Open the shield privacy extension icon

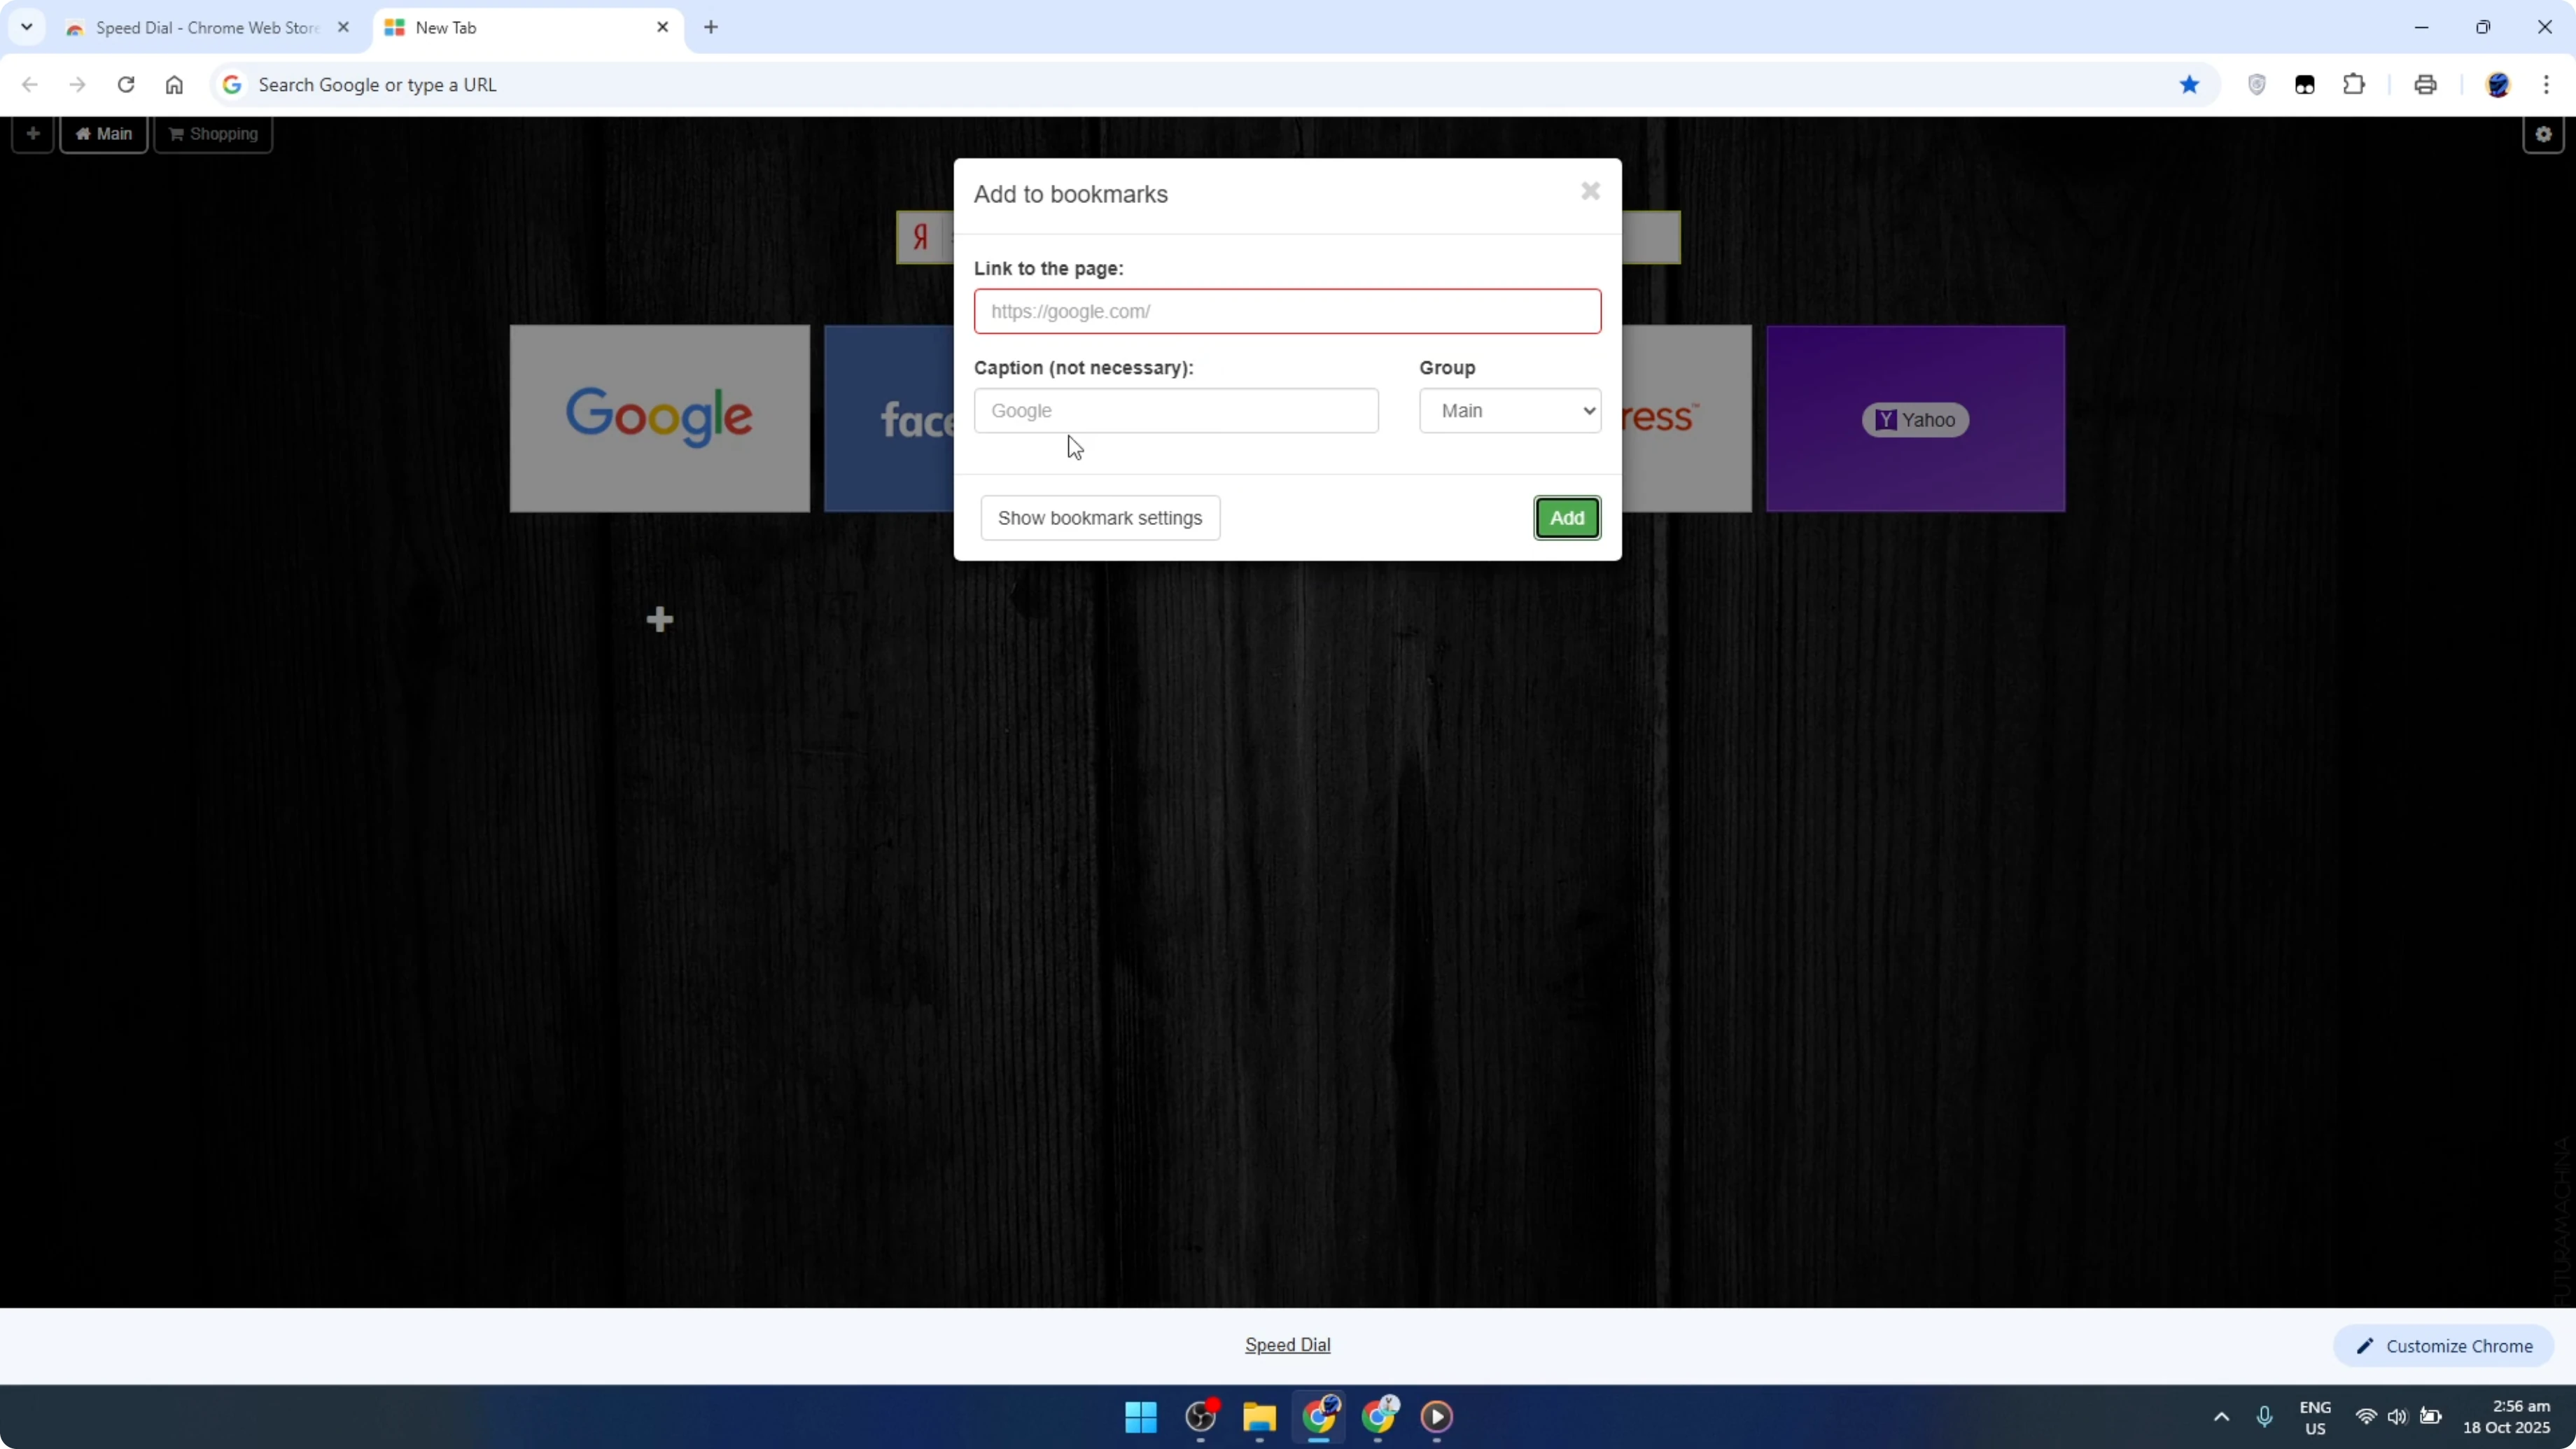click(2257, 85)
